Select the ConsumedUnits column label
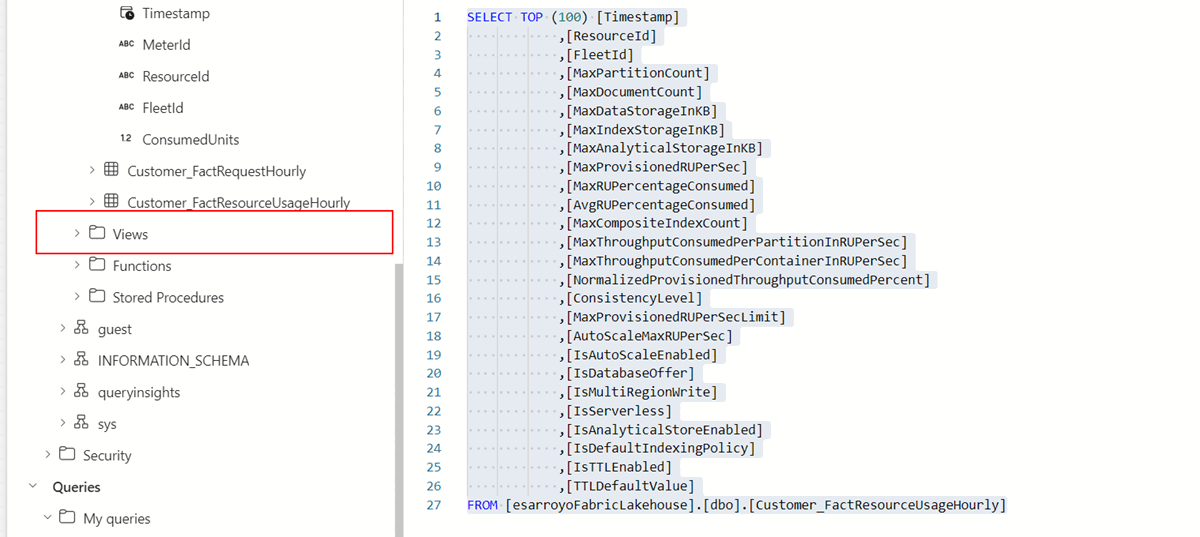The width and height of the screenshot is (1200, 537). [x=191, y=139]
